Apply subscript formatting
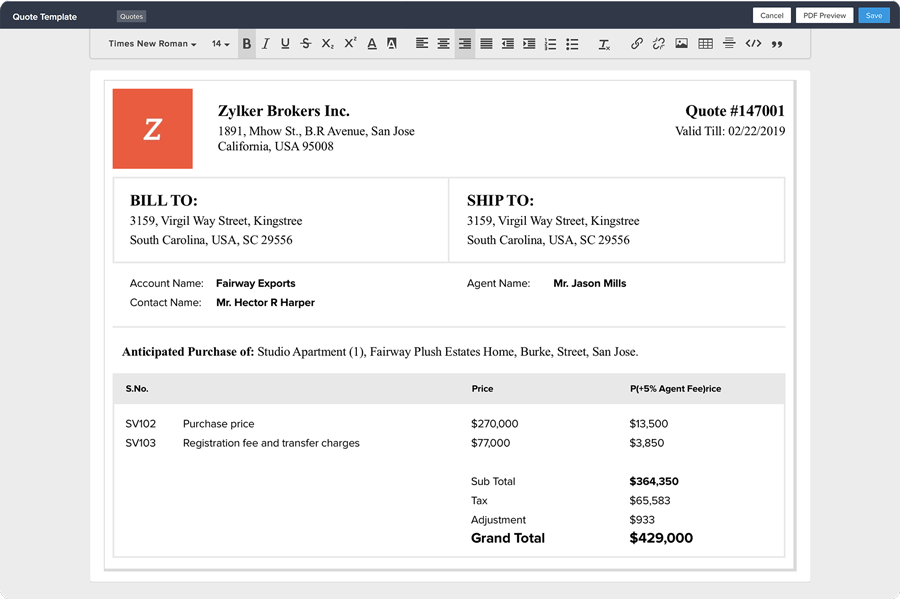This screenshot has height=599, width=900. pos(328,44)
